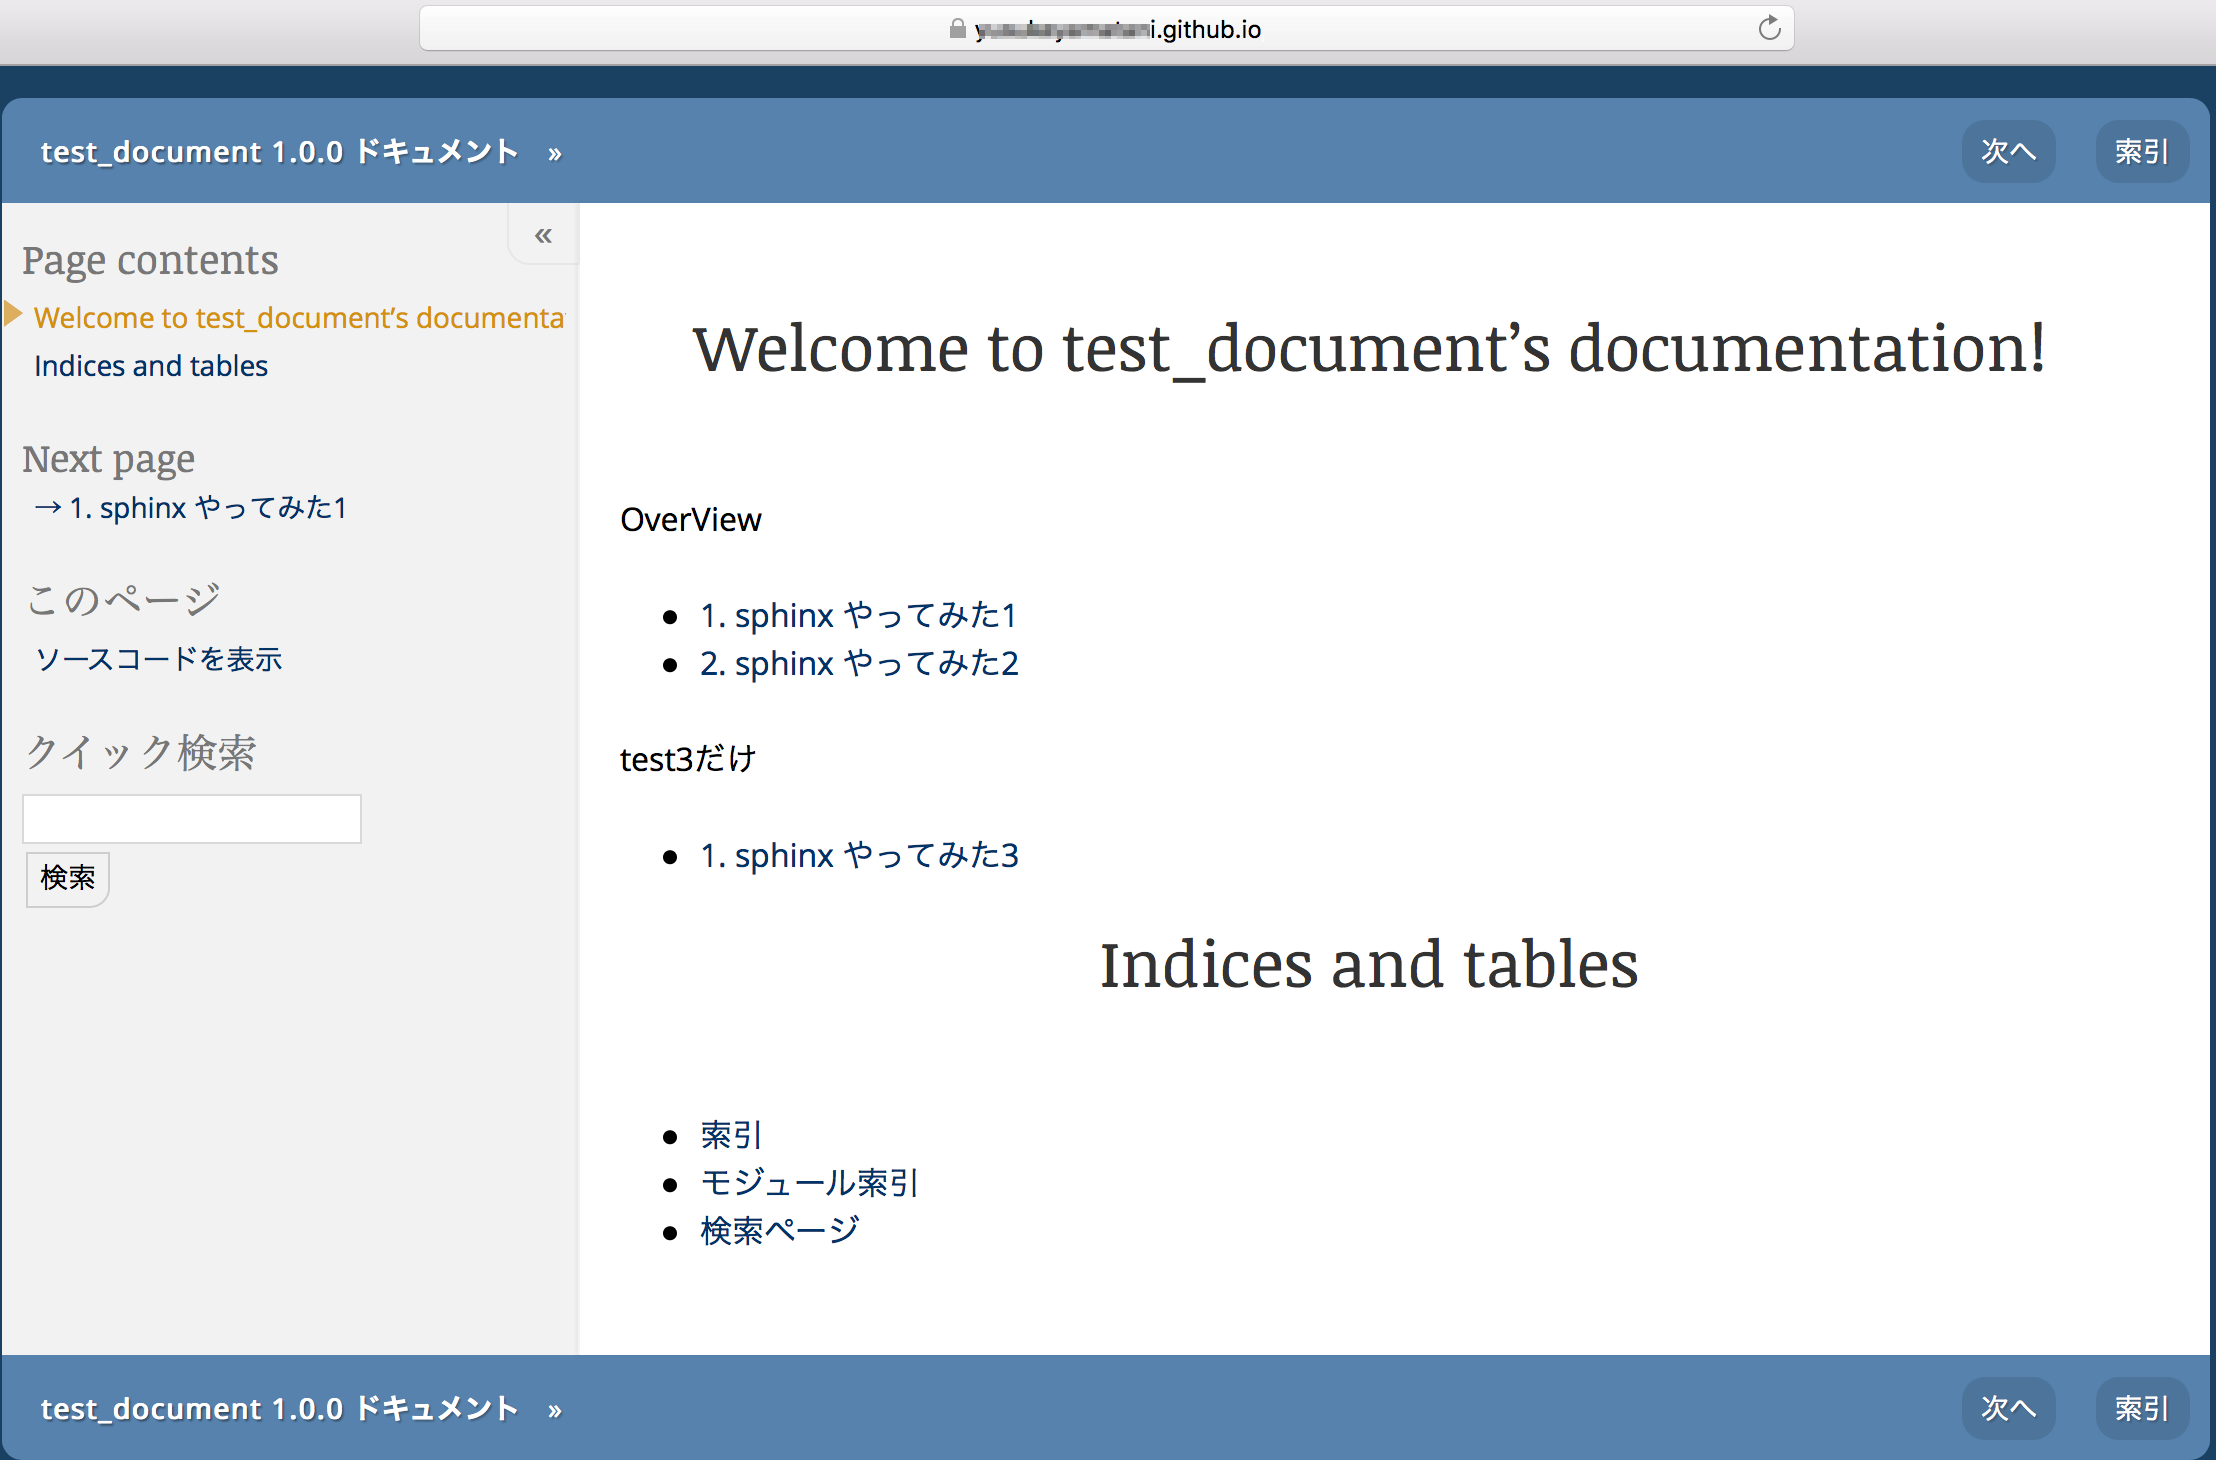The width and height of the screenshot is (2216, 1460).
Task: Open the 索引 page from the top bar
Action: coord(2141,151)
